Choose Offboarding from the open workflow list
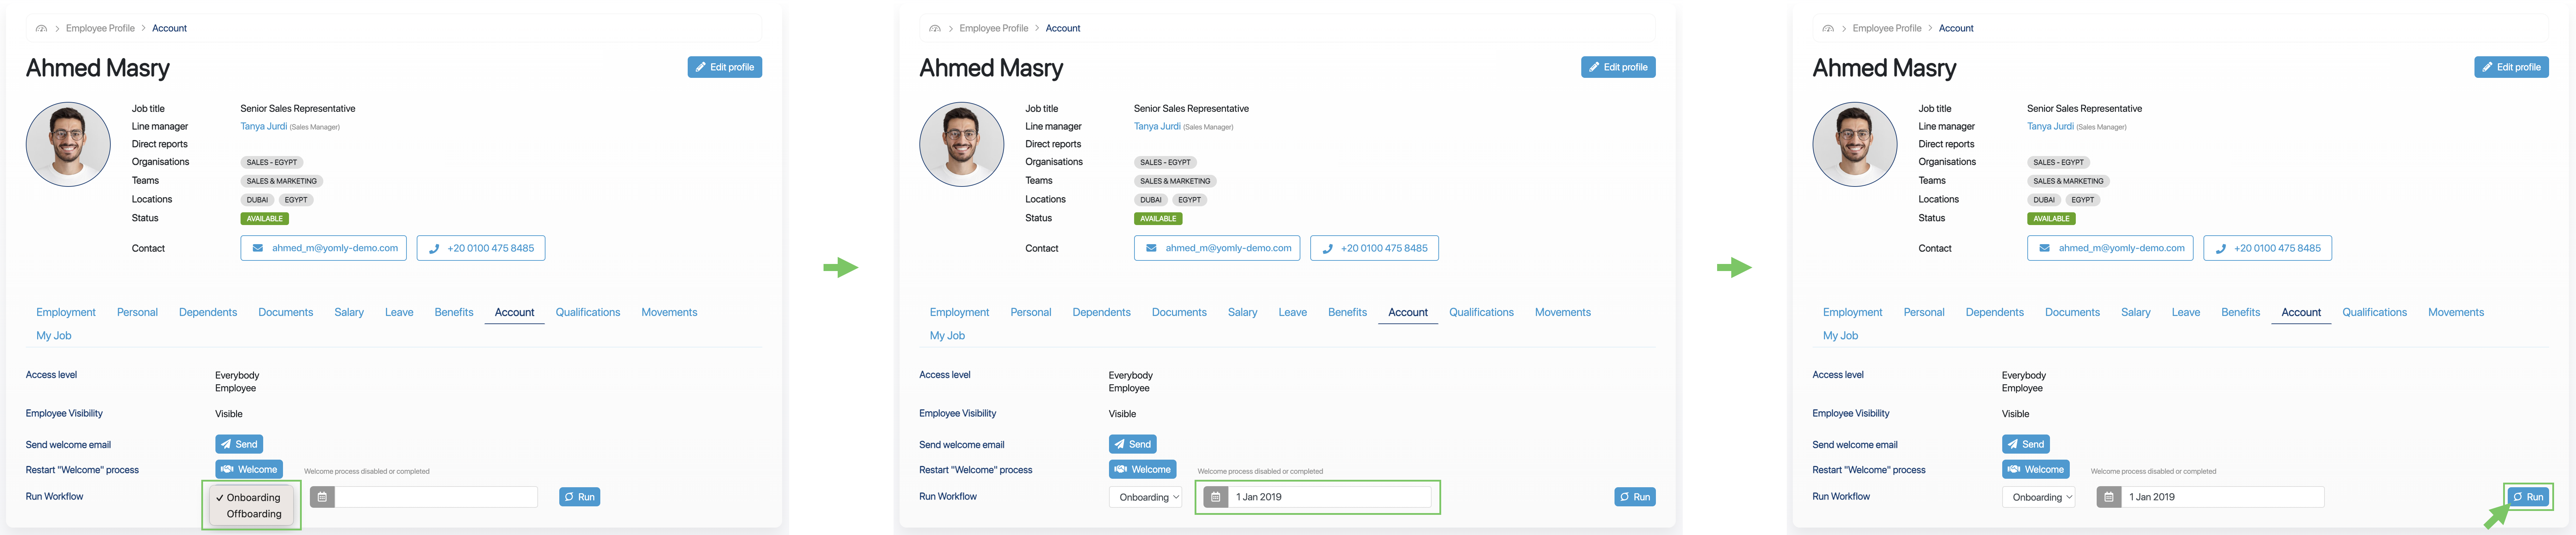The height and width of the screenshot is (535, 2576). (254, 514)
